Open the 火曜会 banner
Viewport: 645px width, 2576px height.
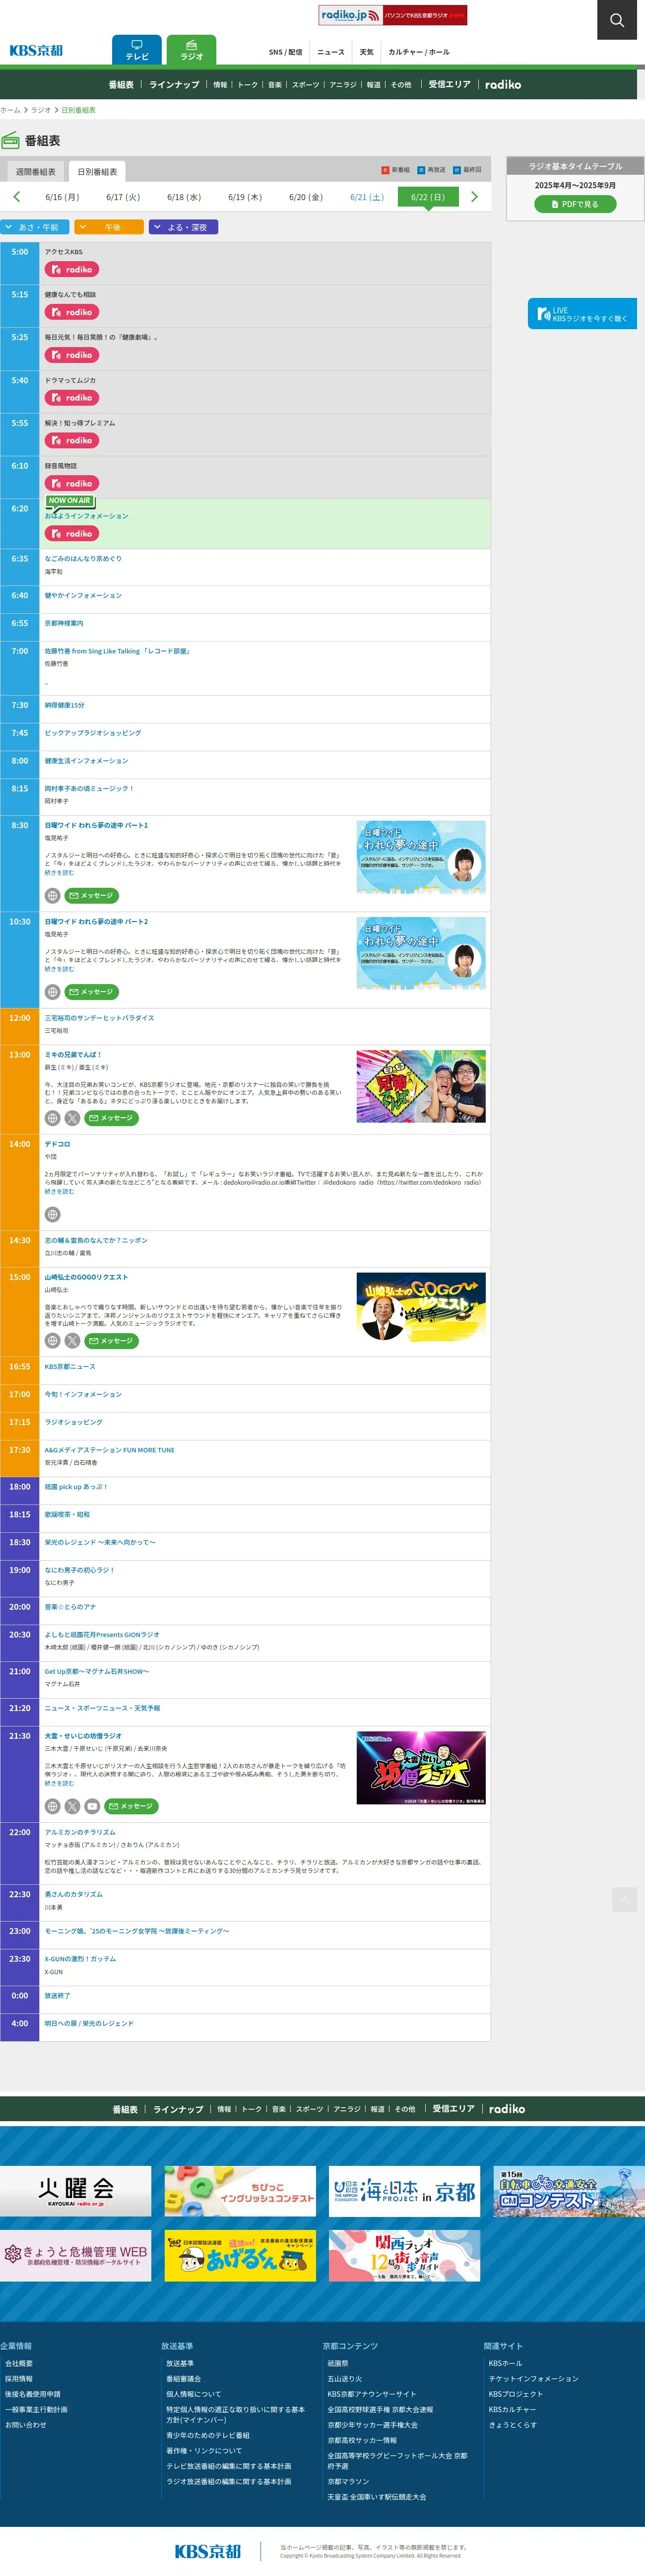(x=75, y=2192)
